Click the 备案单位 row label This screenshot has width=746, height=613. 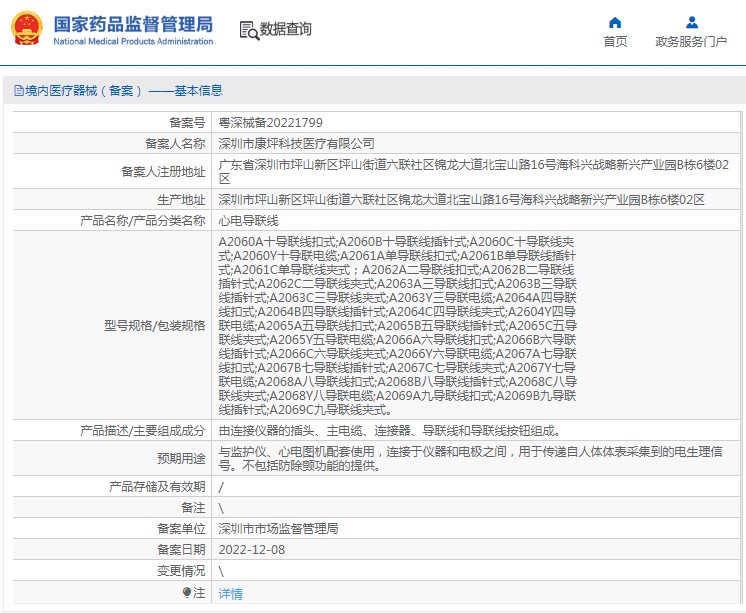[x=181, y=529]
